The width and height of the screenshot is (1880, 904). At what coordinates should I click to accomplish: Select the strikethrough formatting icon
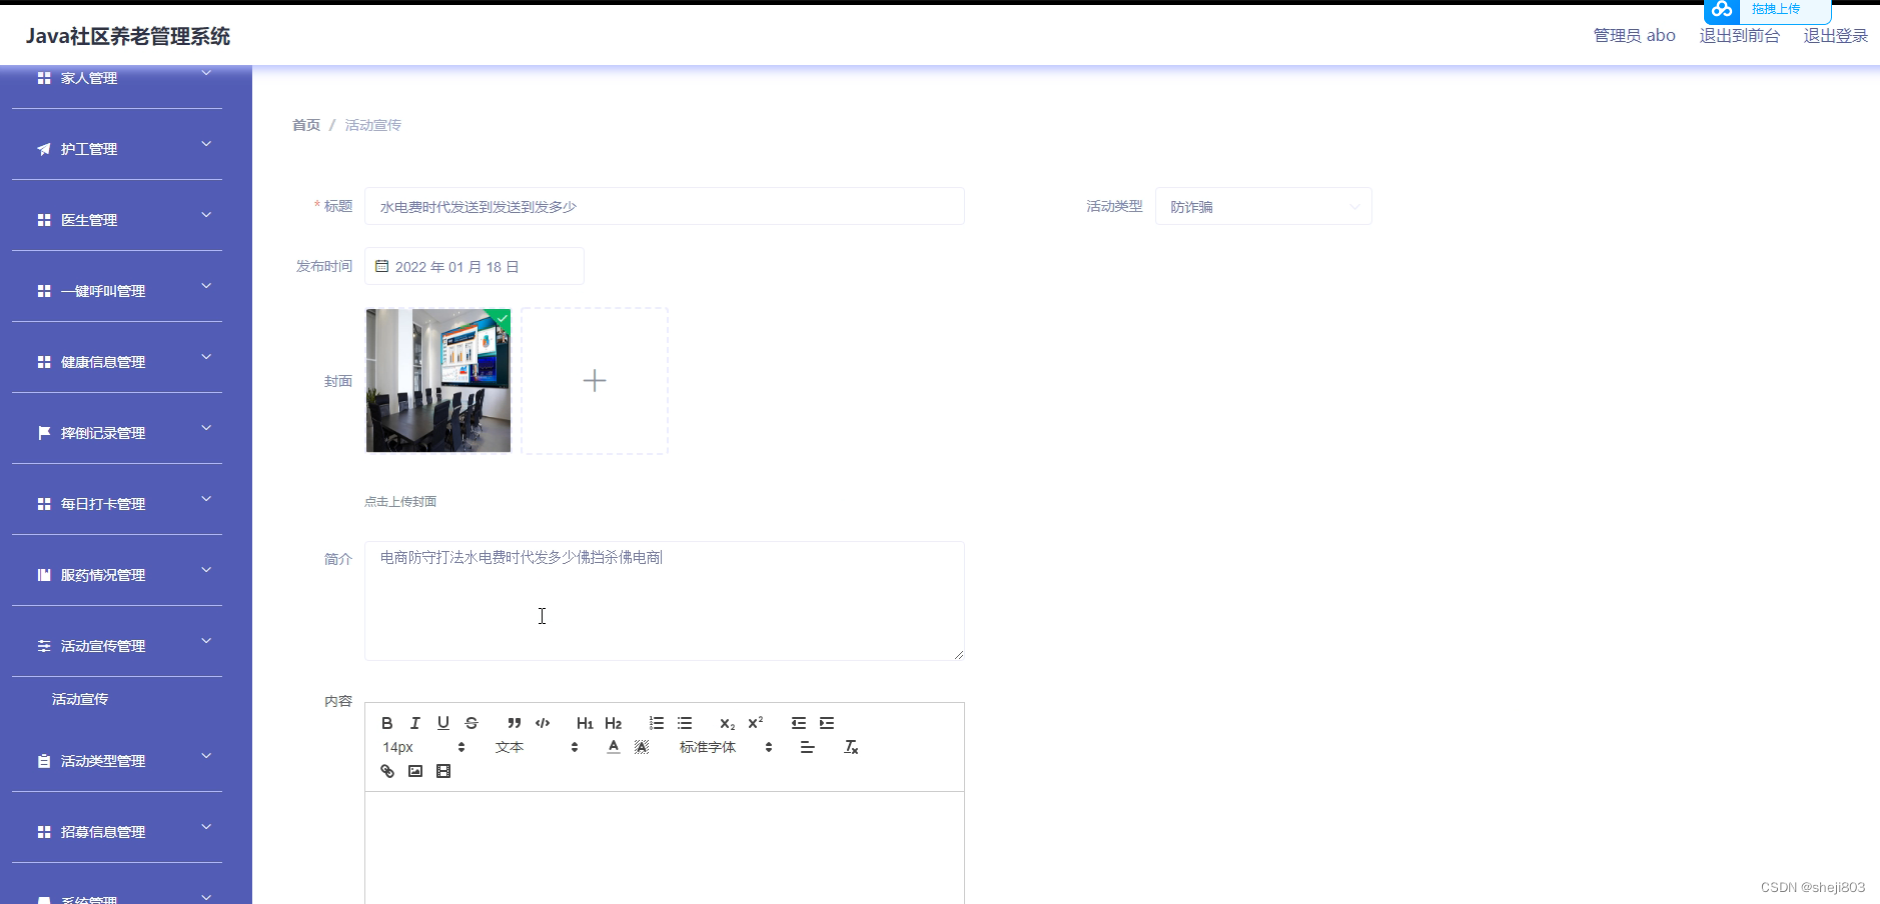472,723
